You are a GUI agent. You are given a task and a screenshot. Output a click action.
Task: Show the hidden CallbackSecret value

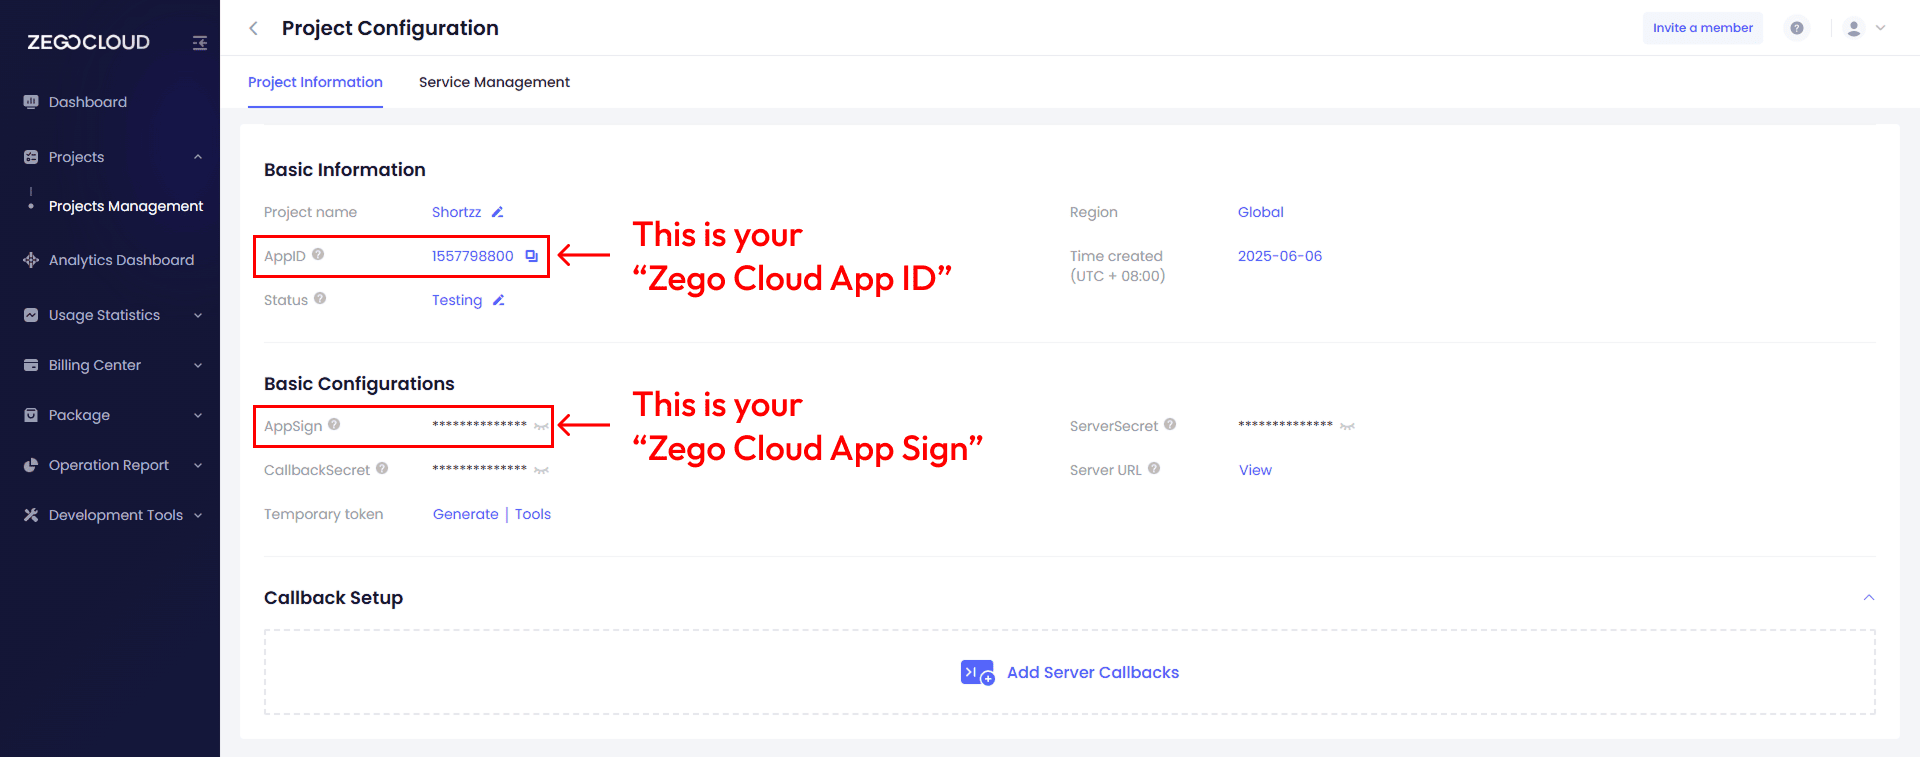click(x=541, y=470)
